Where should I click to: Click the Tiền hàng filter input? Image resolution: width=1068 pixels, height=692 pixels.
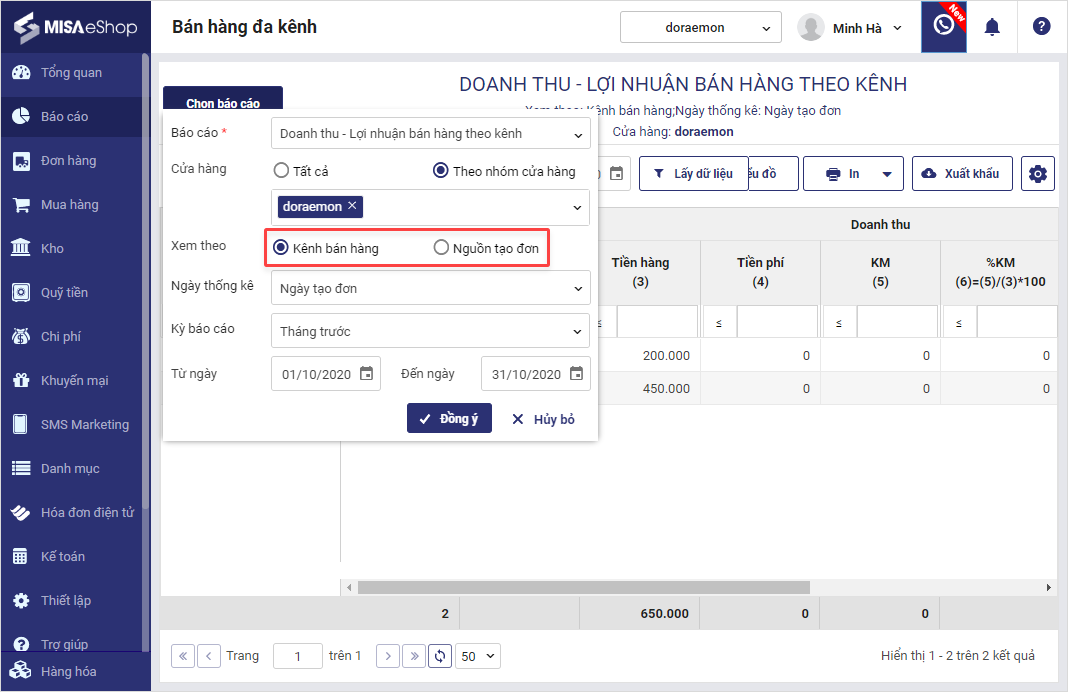pyautogui.click(x=657, y=321)
